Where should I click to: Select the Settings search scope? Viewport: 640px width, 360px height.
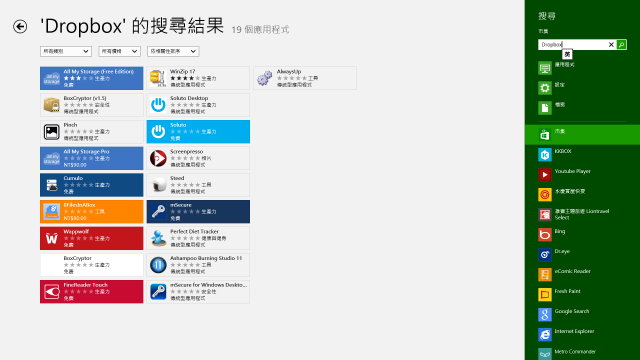coord(582,87)
